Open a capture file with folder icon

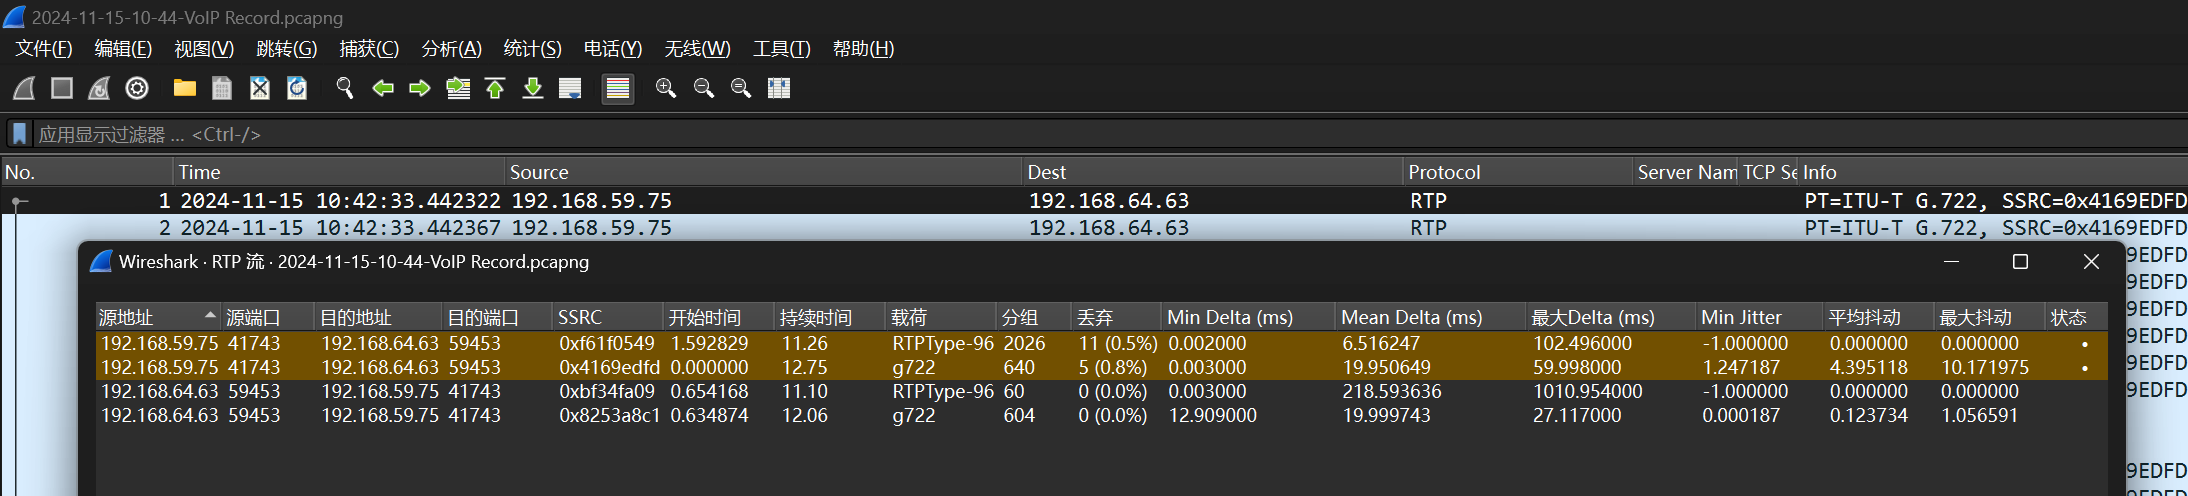(x=184, y=88)
